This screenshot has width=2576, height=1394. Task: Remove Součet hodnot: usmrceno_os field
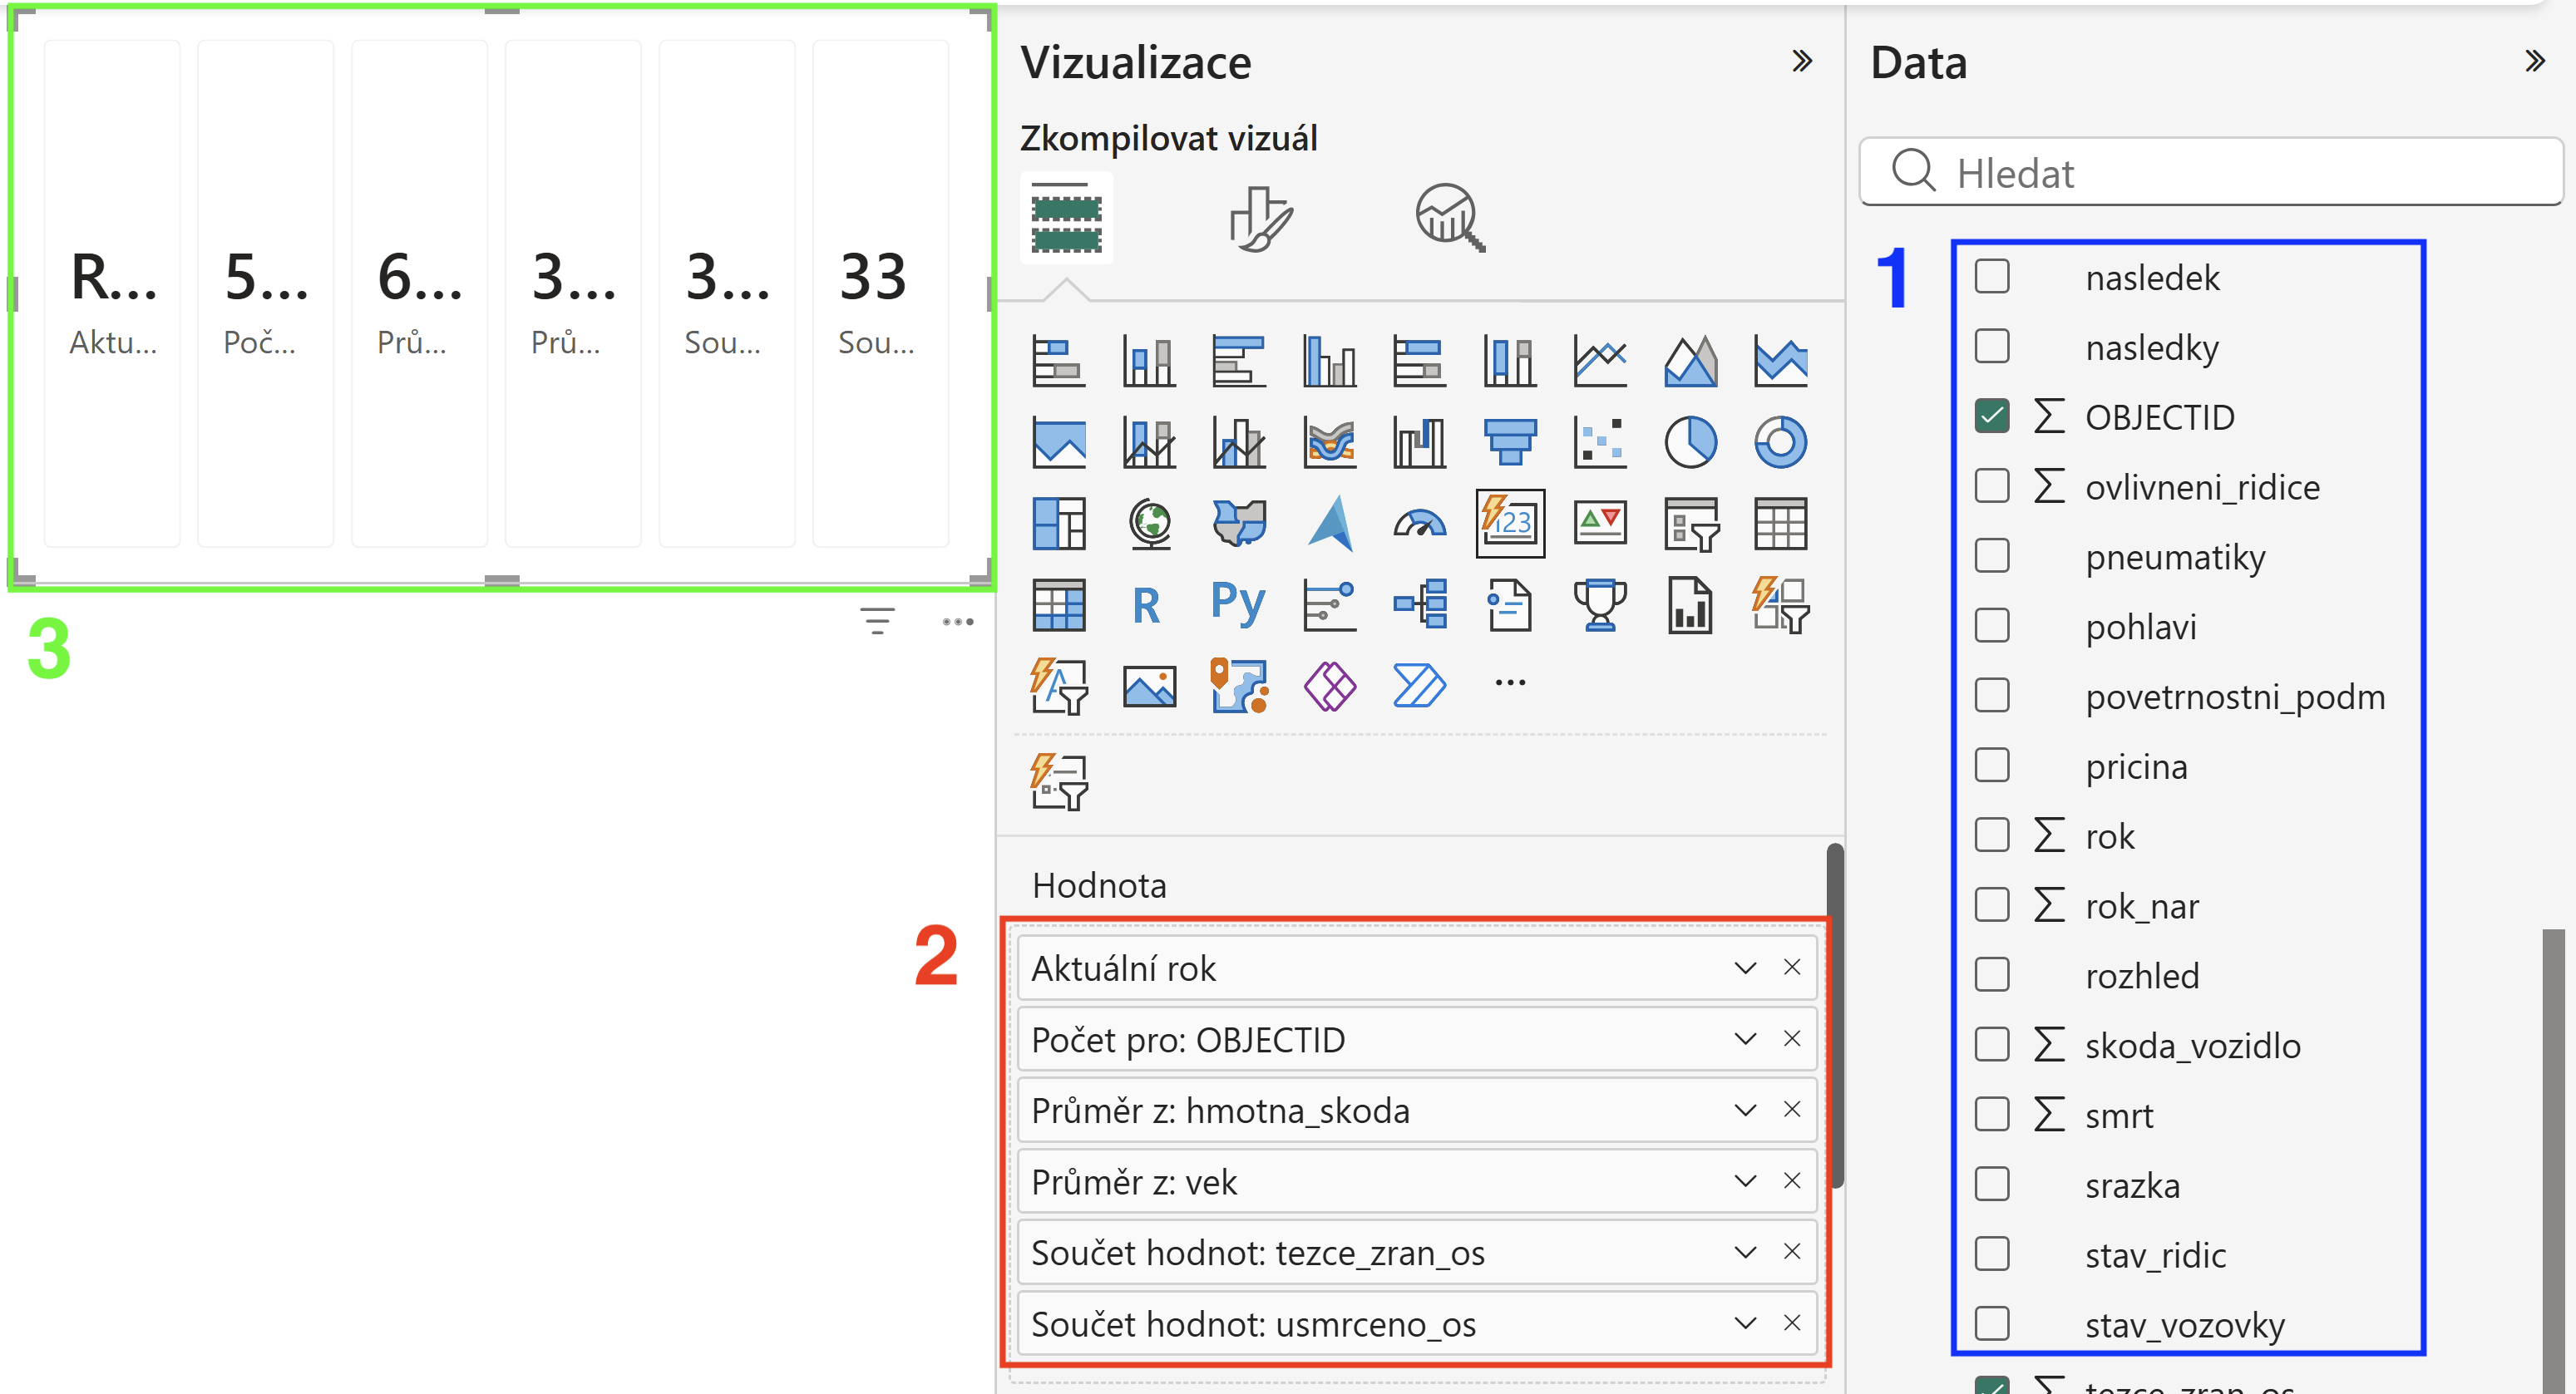click(1792, 1322)
